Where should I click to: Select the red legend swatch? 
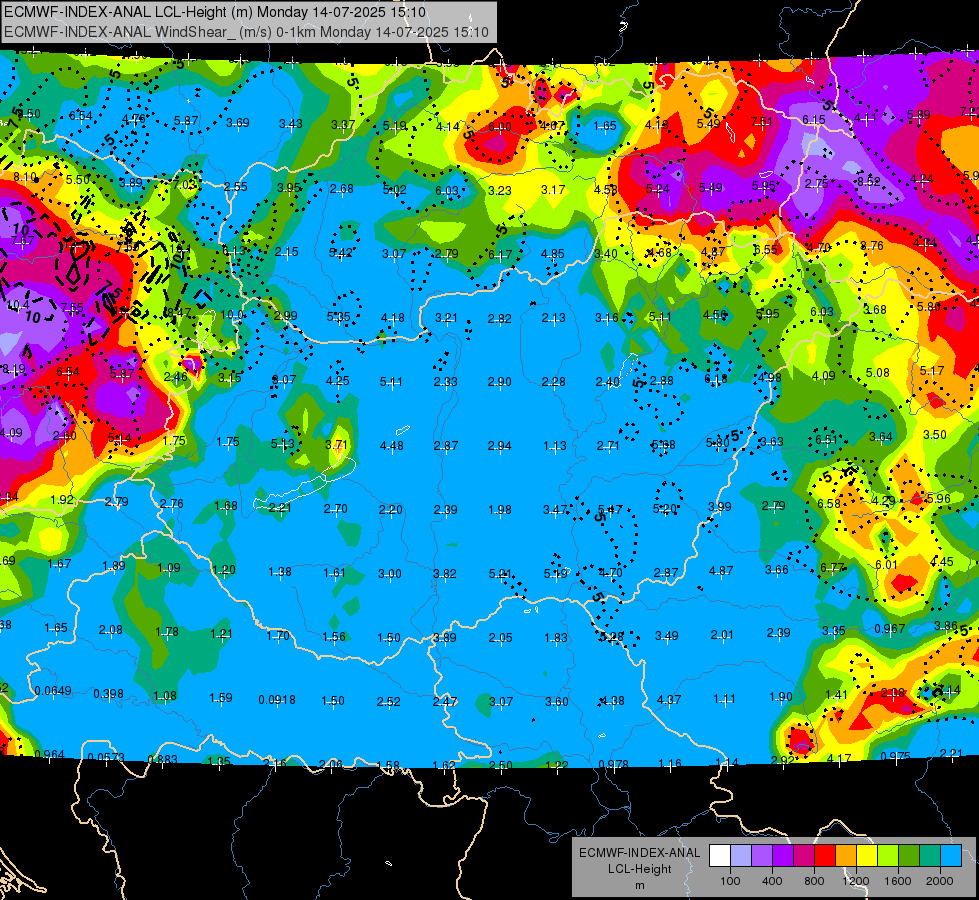click(x=825, y=856)
